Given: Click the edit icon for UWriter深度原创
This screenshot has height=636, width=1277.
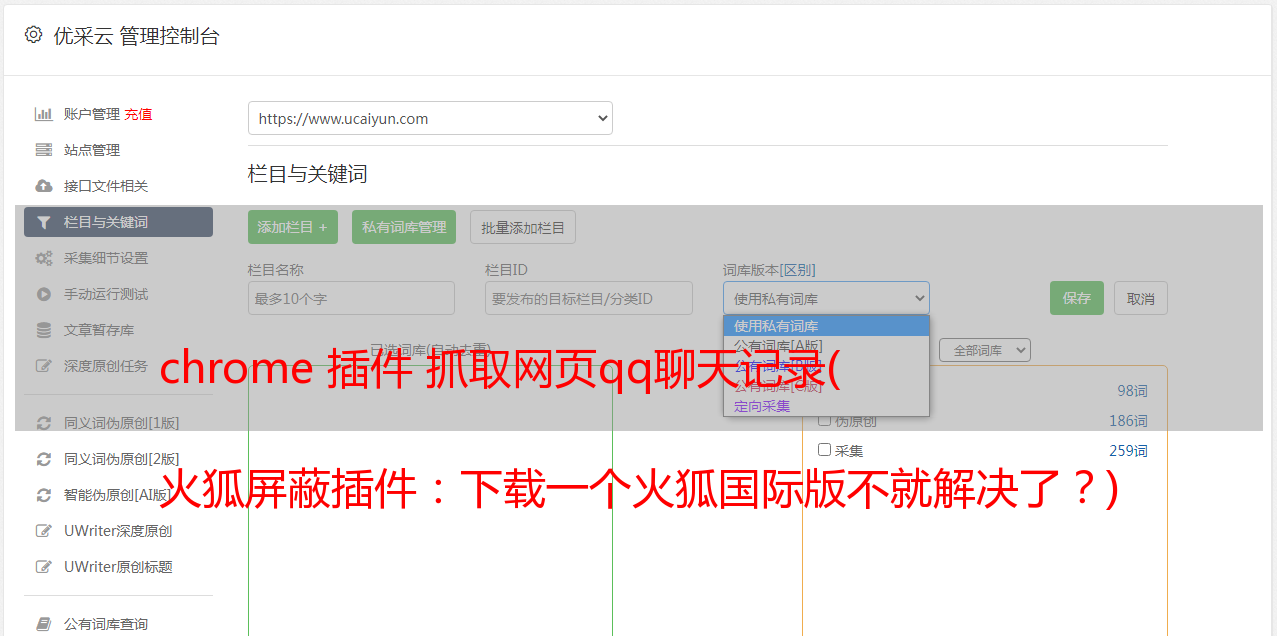Looking at the screenshot, I should pyautogui.click(x=43, y=531).
